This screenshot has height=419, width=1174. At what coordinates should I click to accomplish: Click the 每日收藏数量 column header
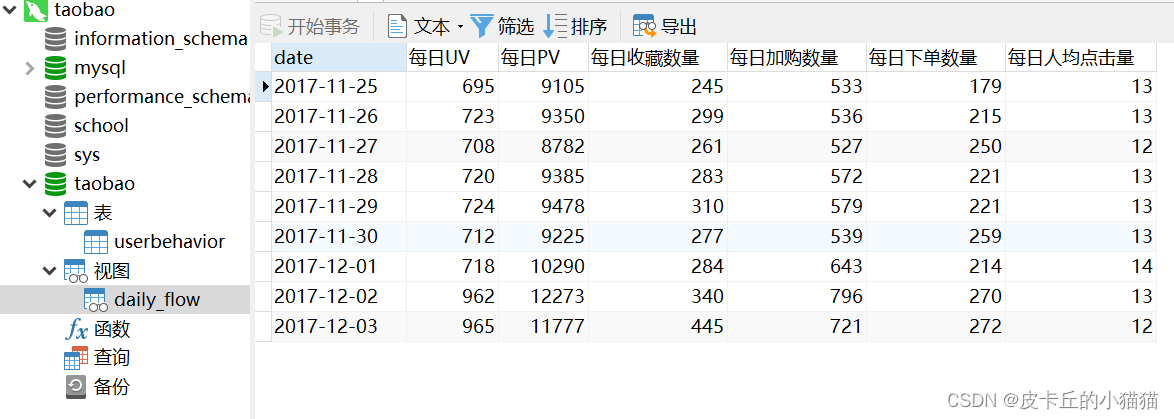pyautogui.click(x=658, y=57)
